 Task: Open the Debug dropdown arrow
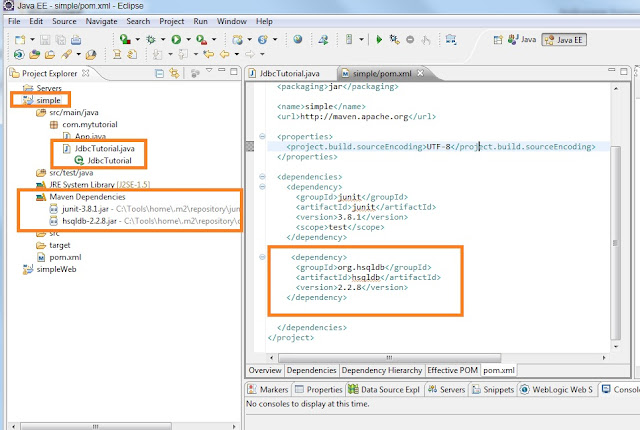coord(163,40)
